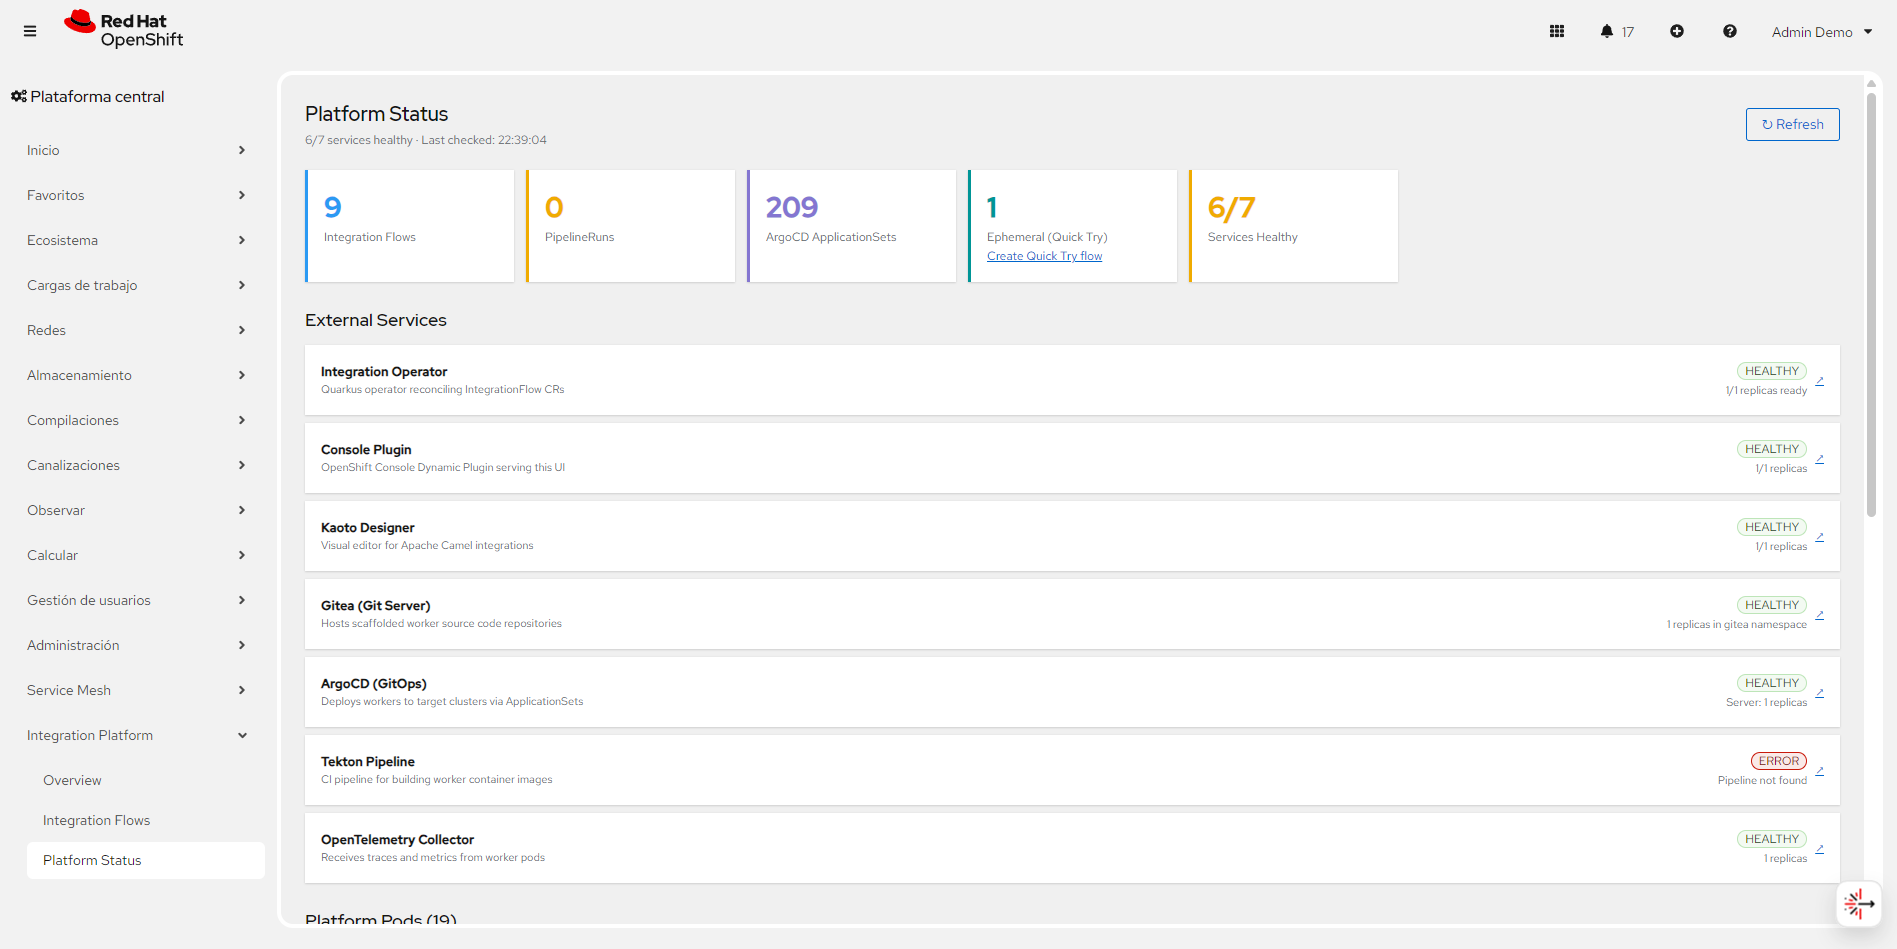Open Admin Demo user dropdown
This screenshot has width=1897, height=949.
click(x=1822, y=32)
